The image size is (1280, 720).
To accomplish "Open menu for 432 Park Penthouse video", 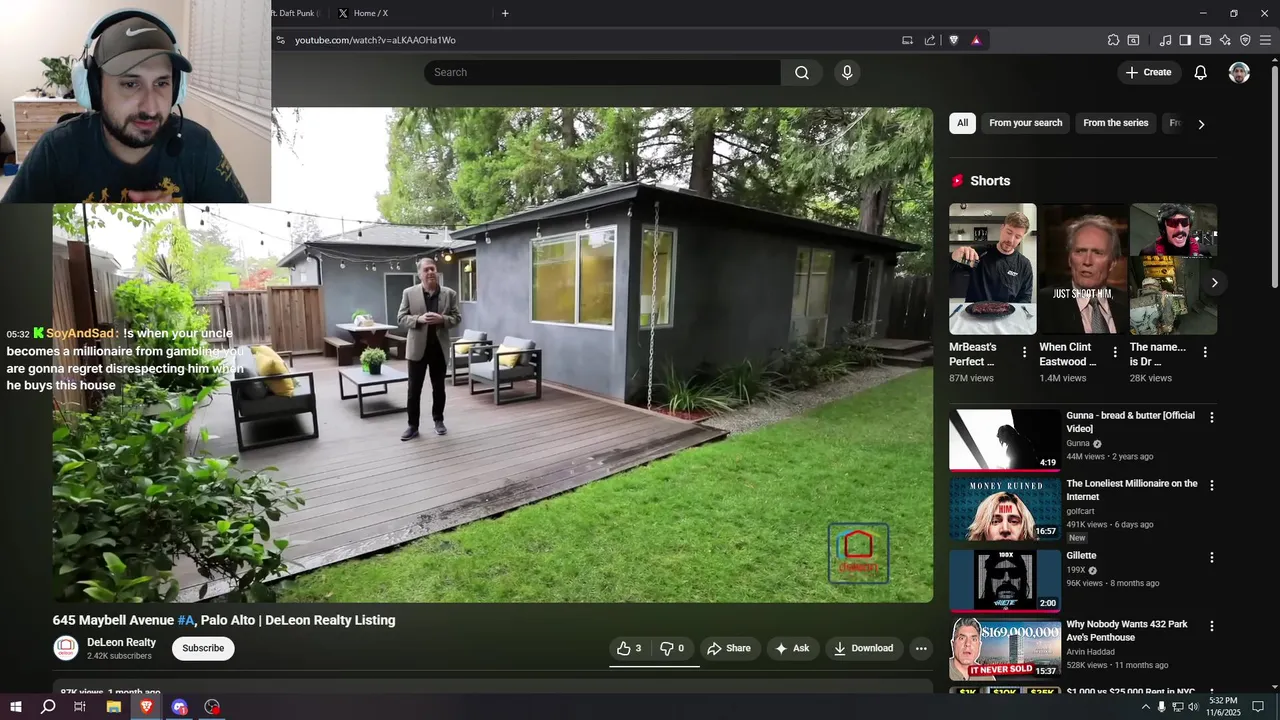I will pyautogui.click(x=1212, y=626).
